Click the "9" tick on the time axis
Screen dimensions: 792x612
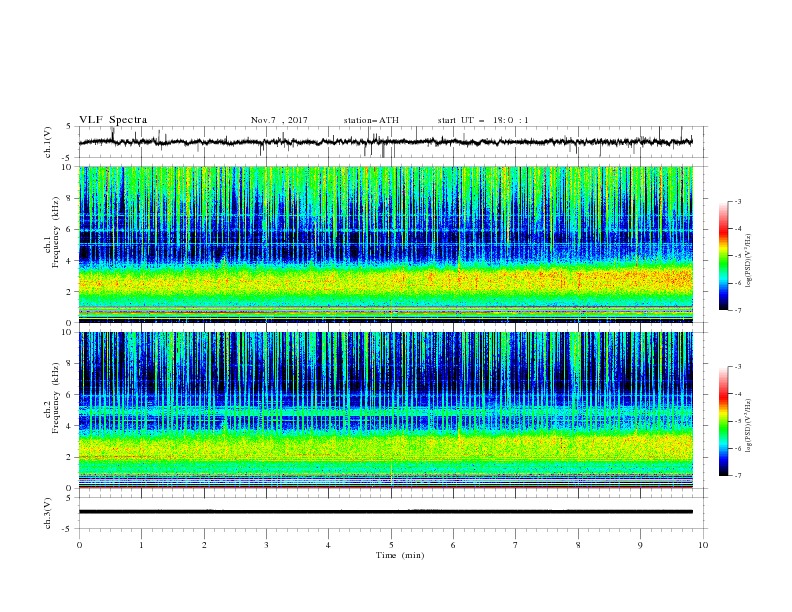(640, 545)
